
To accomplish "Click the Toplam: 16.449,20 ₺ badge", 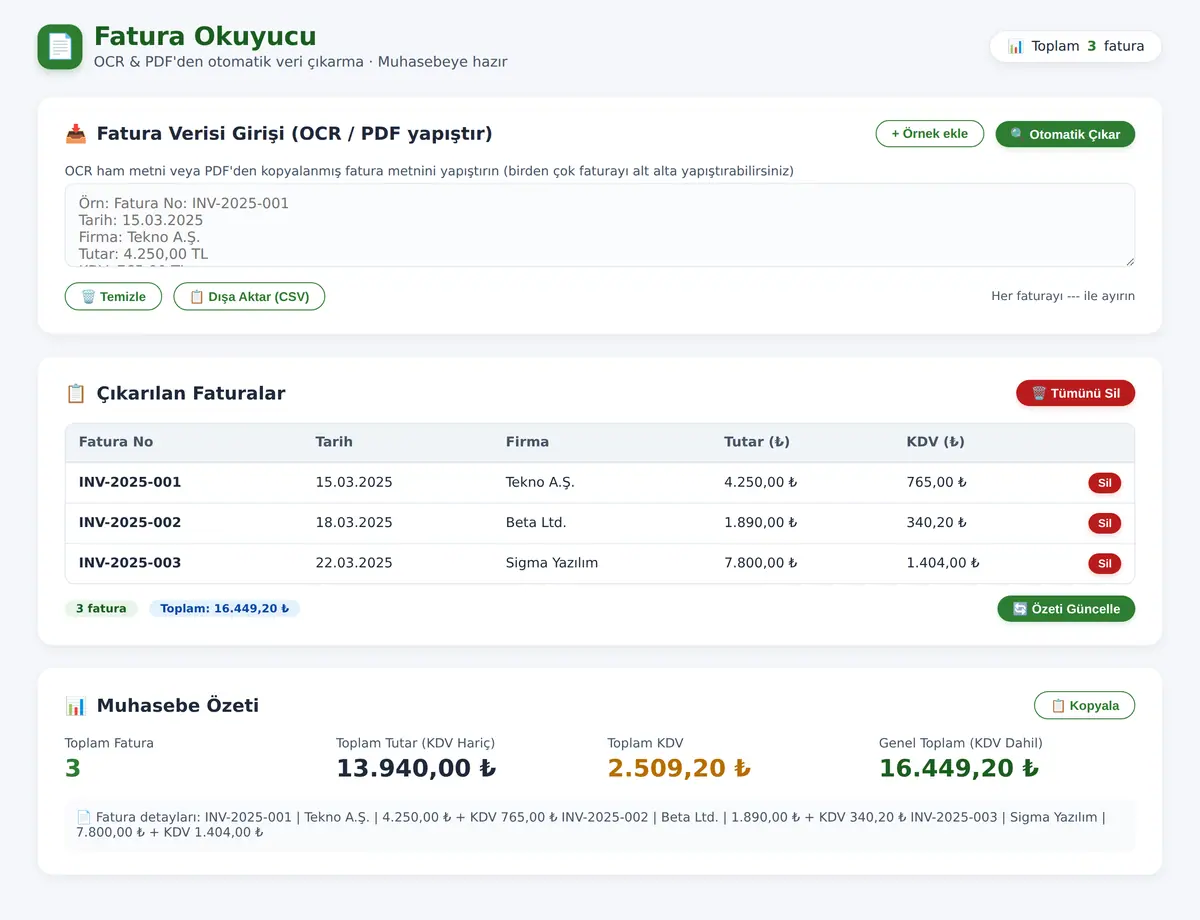I will click(225, 608).
